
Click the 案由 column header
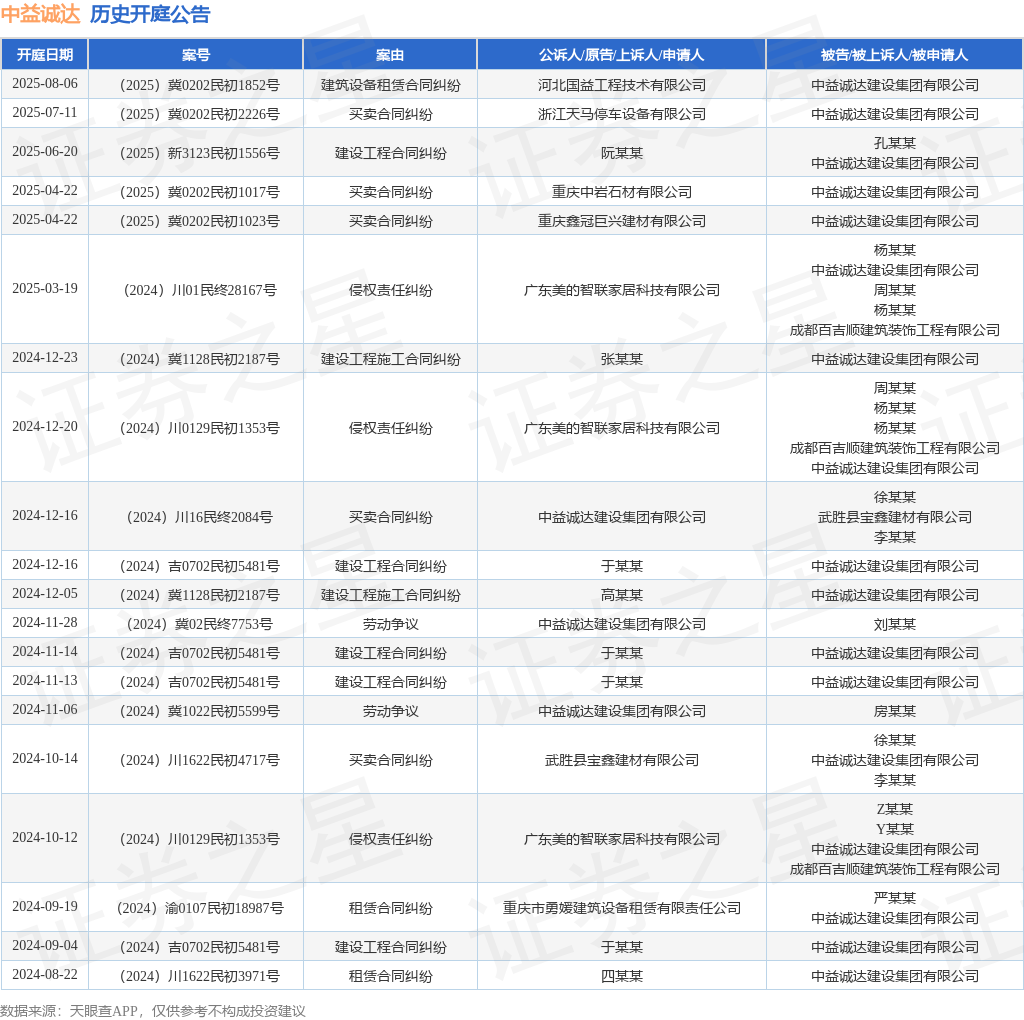click(x=390, y=55)
